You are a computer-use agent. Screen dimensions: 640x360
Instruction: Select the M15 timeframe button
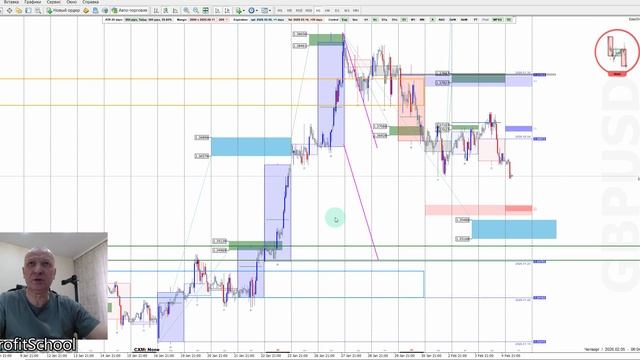tap(299, 10)
